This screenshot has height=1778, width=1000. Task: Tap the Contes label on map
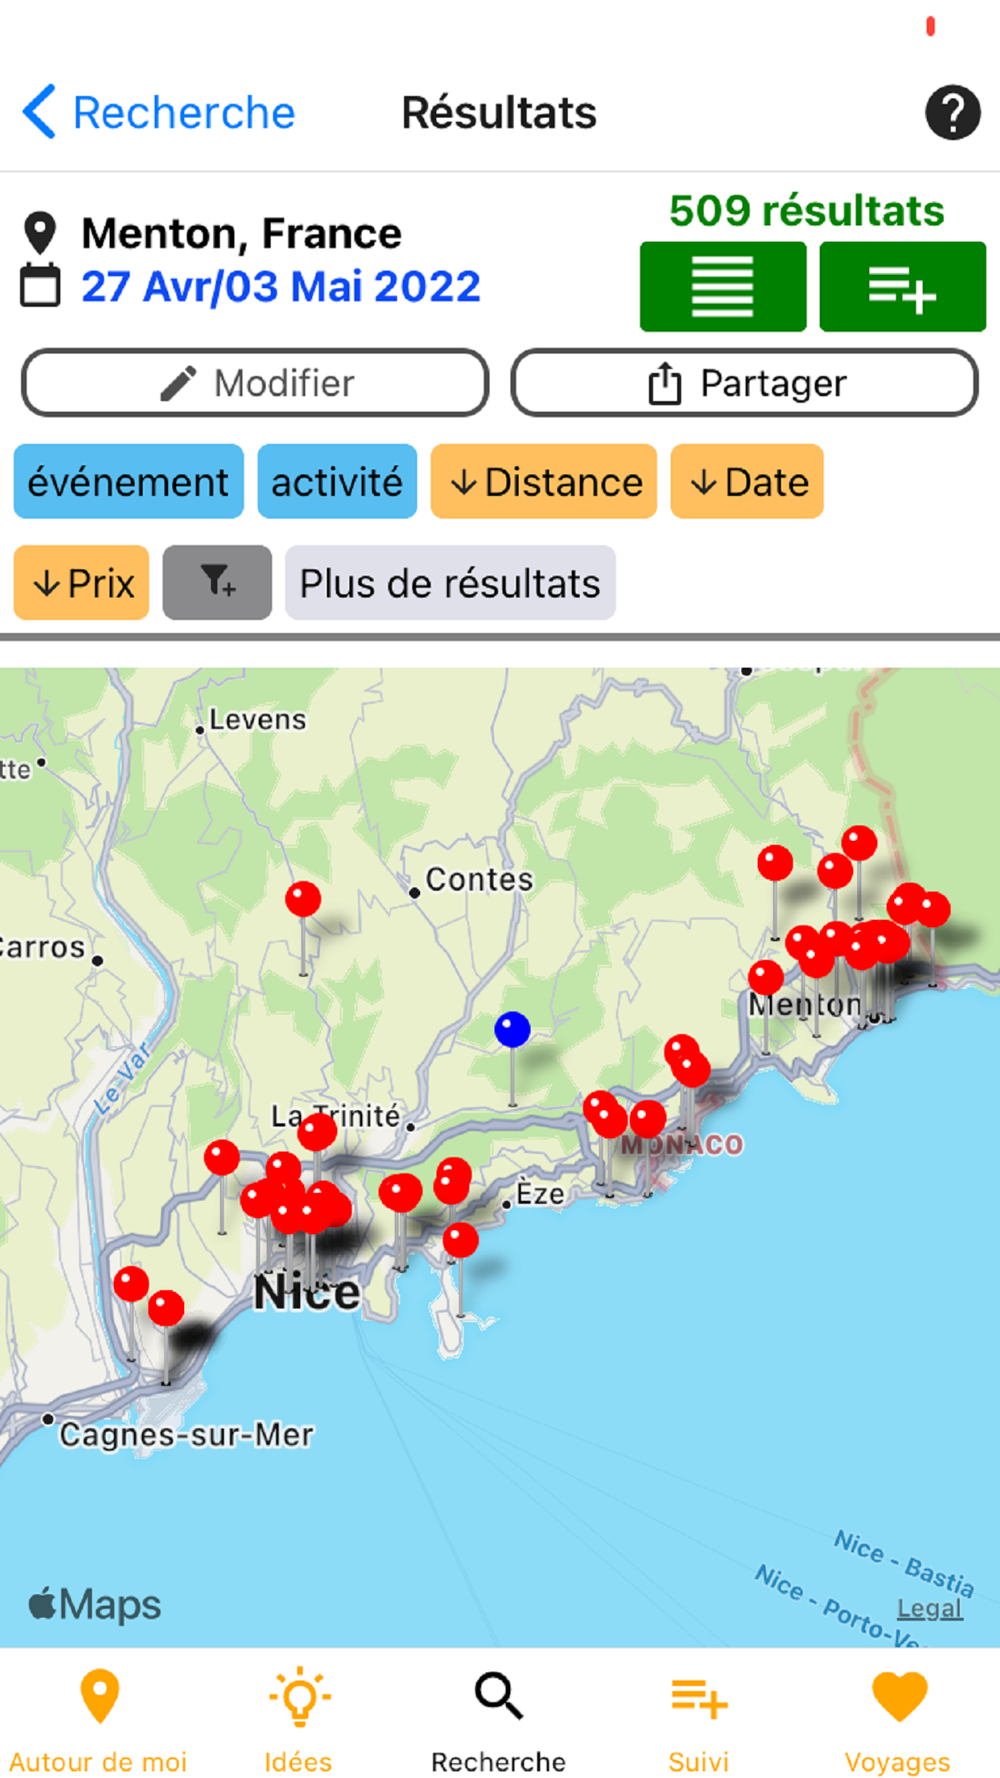[x=479, y=879]
